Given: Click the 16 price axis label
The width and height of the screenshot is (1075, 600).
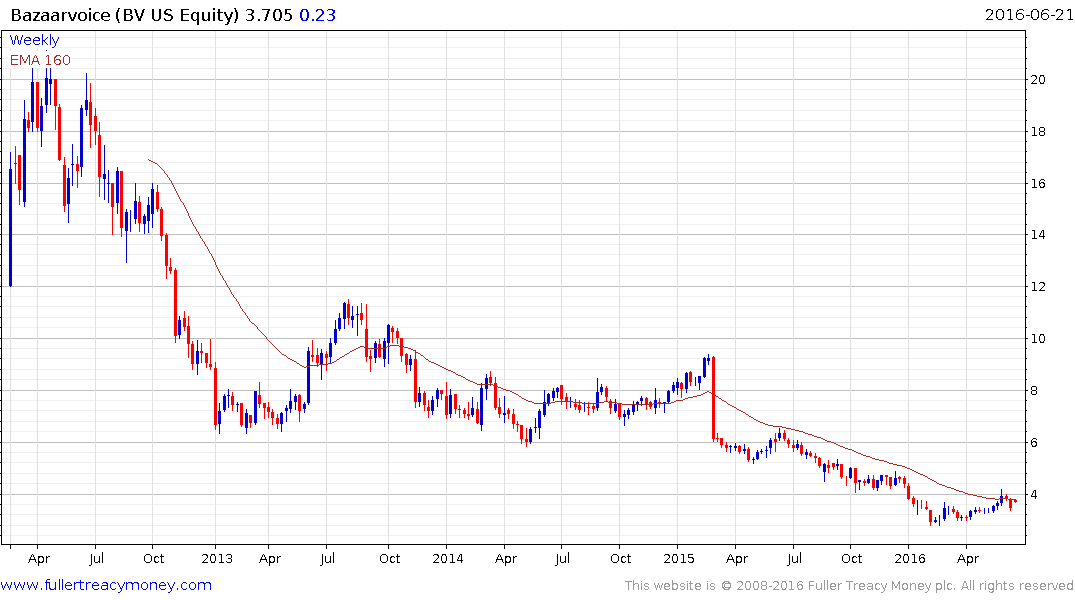Looking at the screenshot, I should [1038, 184].
